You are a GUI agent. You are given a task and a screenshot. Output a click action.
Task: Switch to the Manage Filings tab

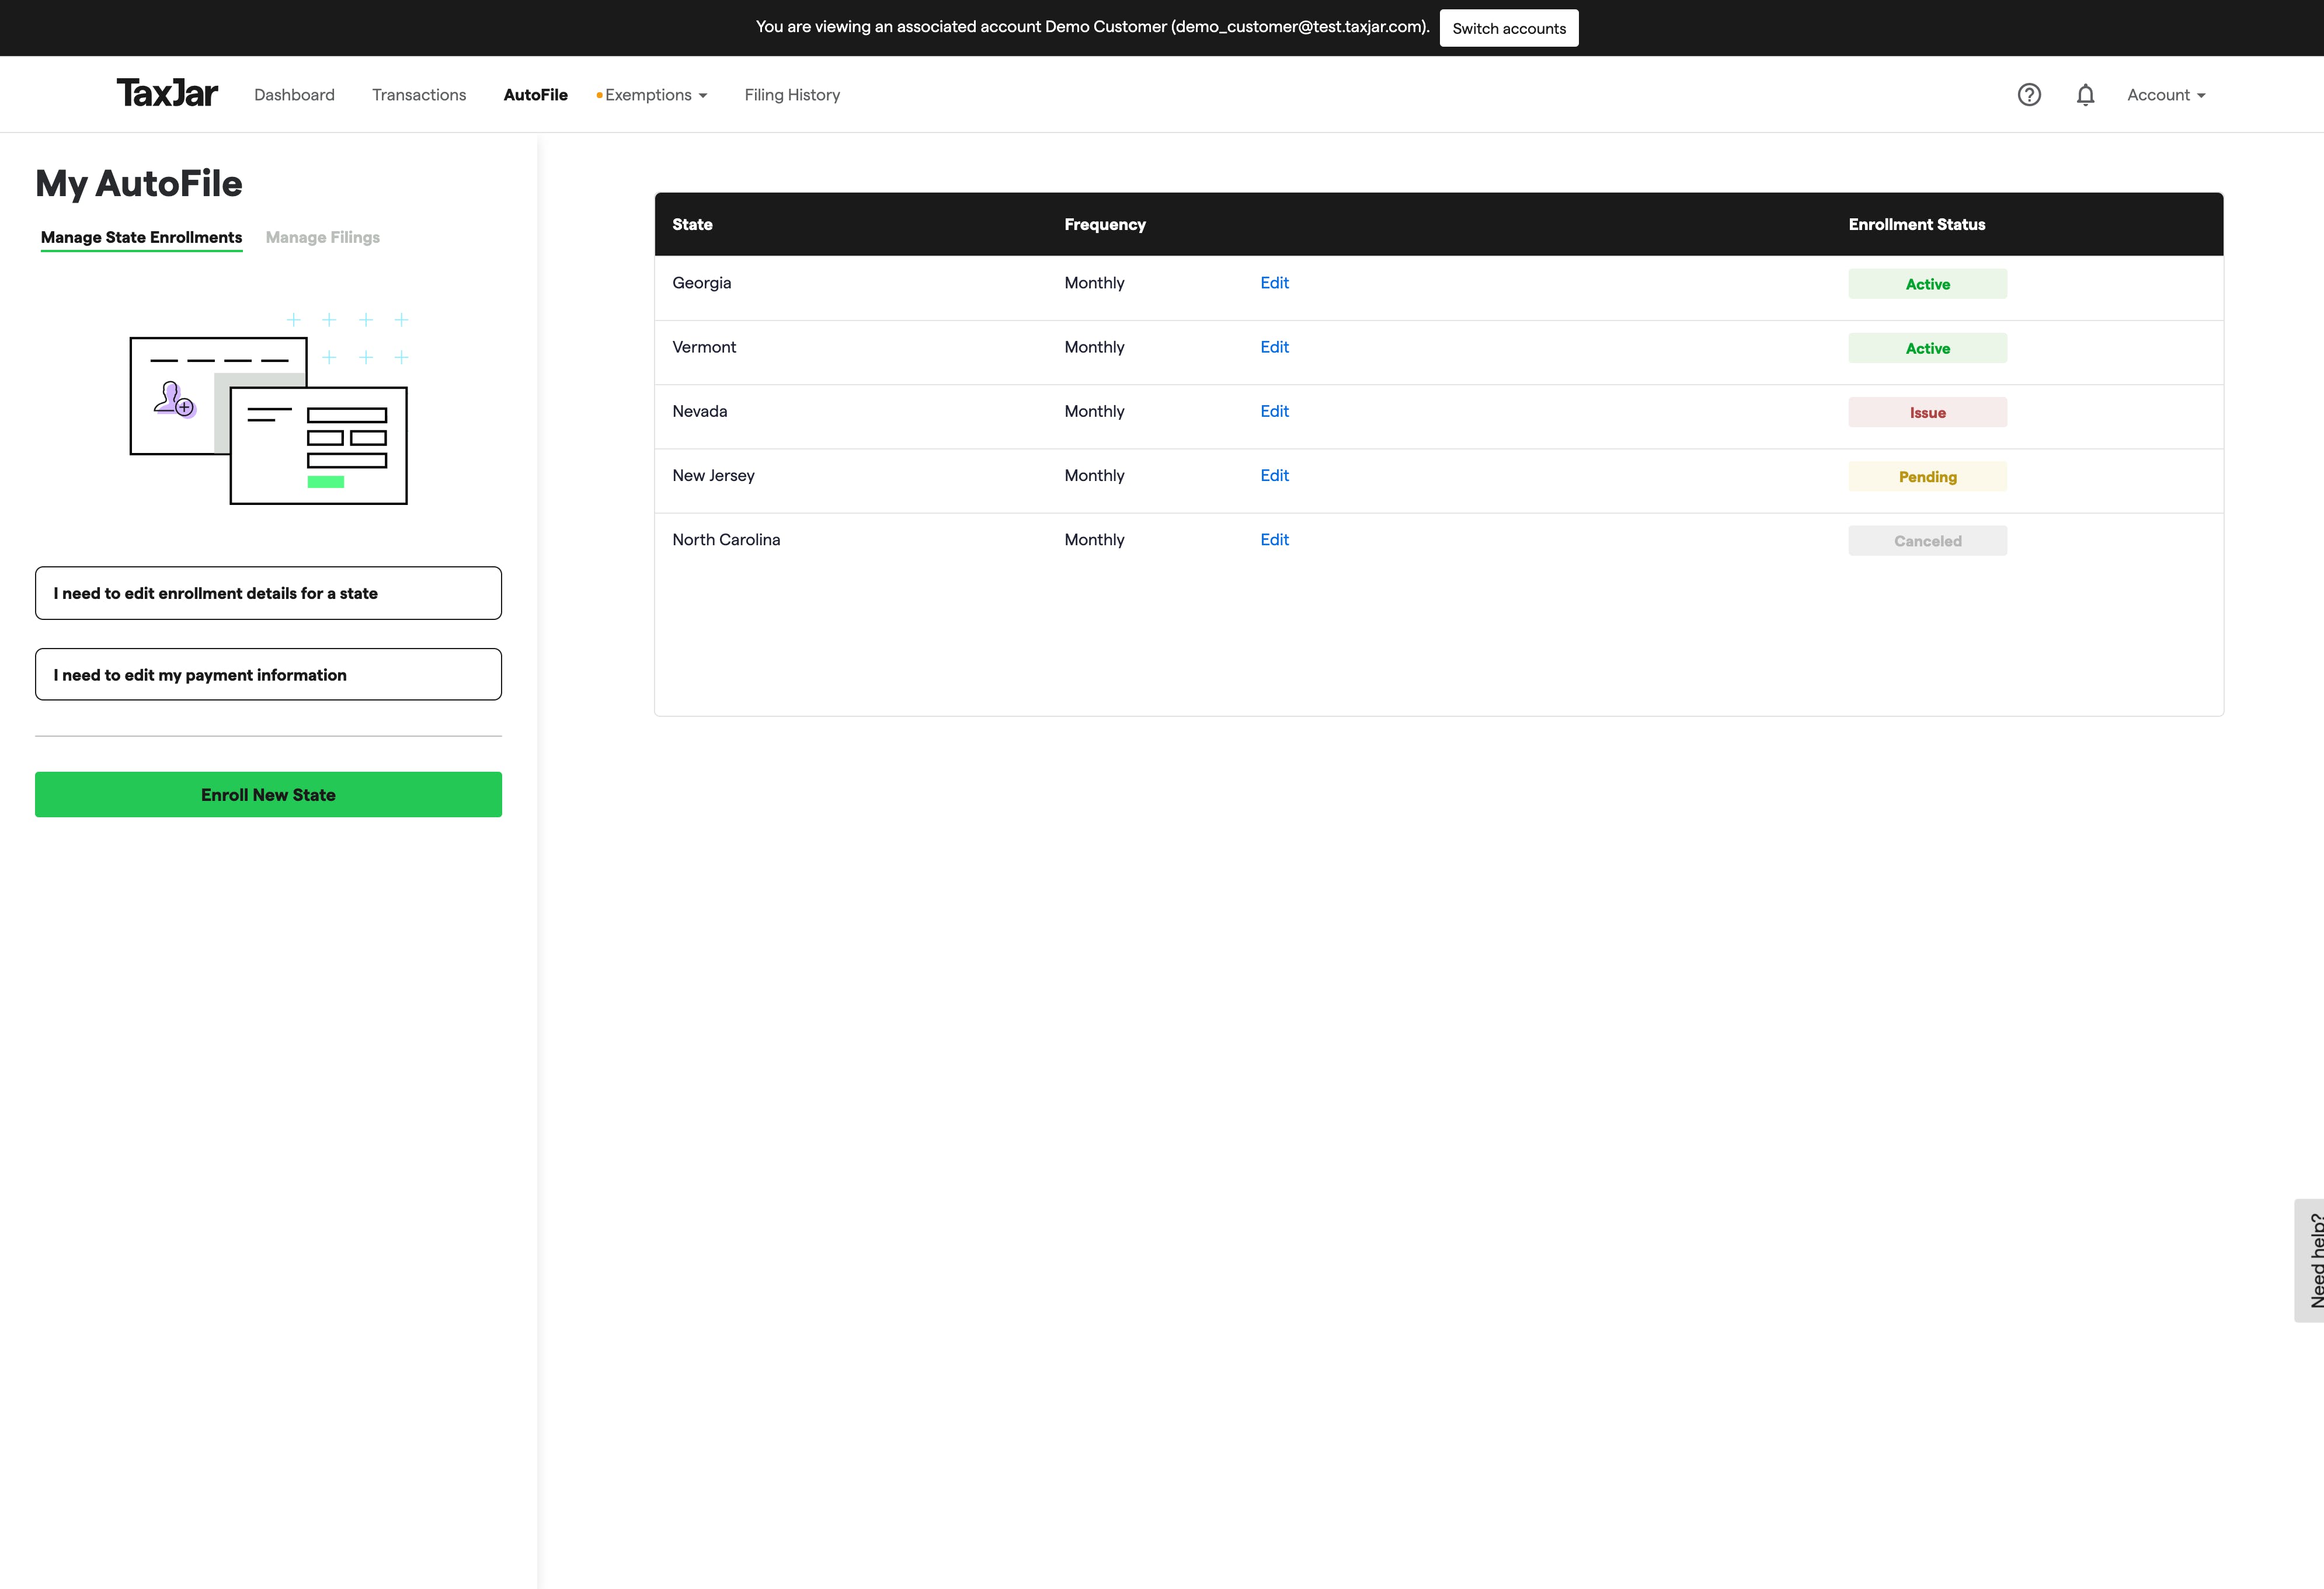[x=322, y=238]
